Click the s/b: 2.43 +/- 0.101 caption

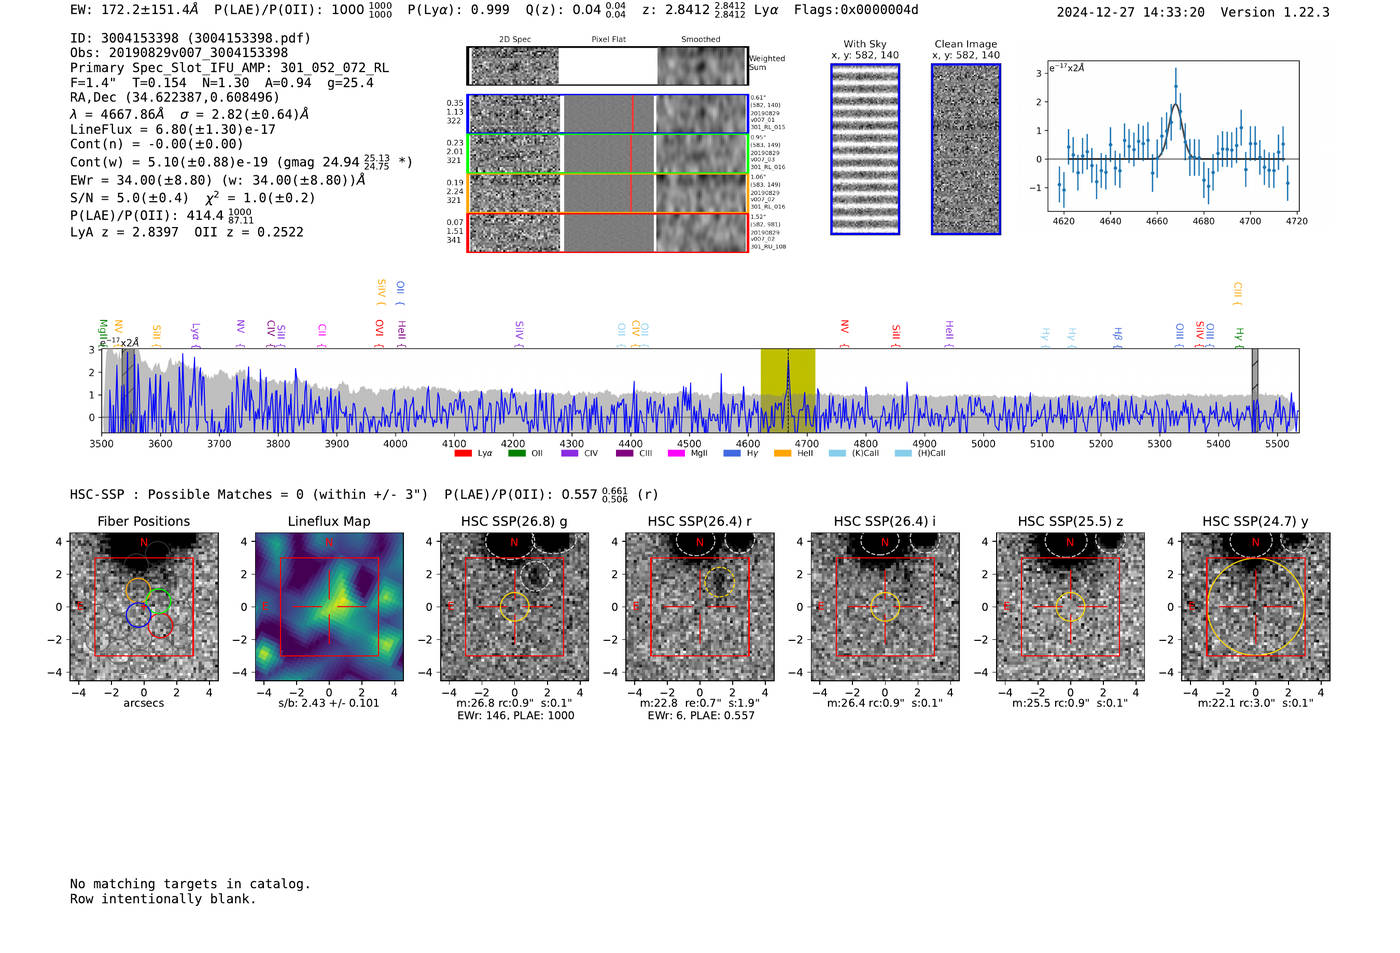329,703
